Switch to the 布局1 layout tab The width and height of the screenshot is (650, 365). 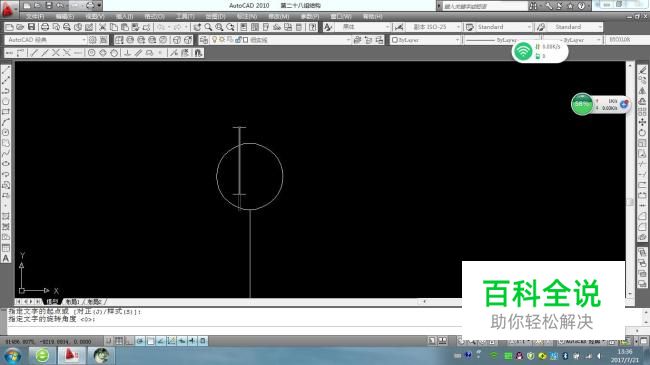[x=73, y=302]
